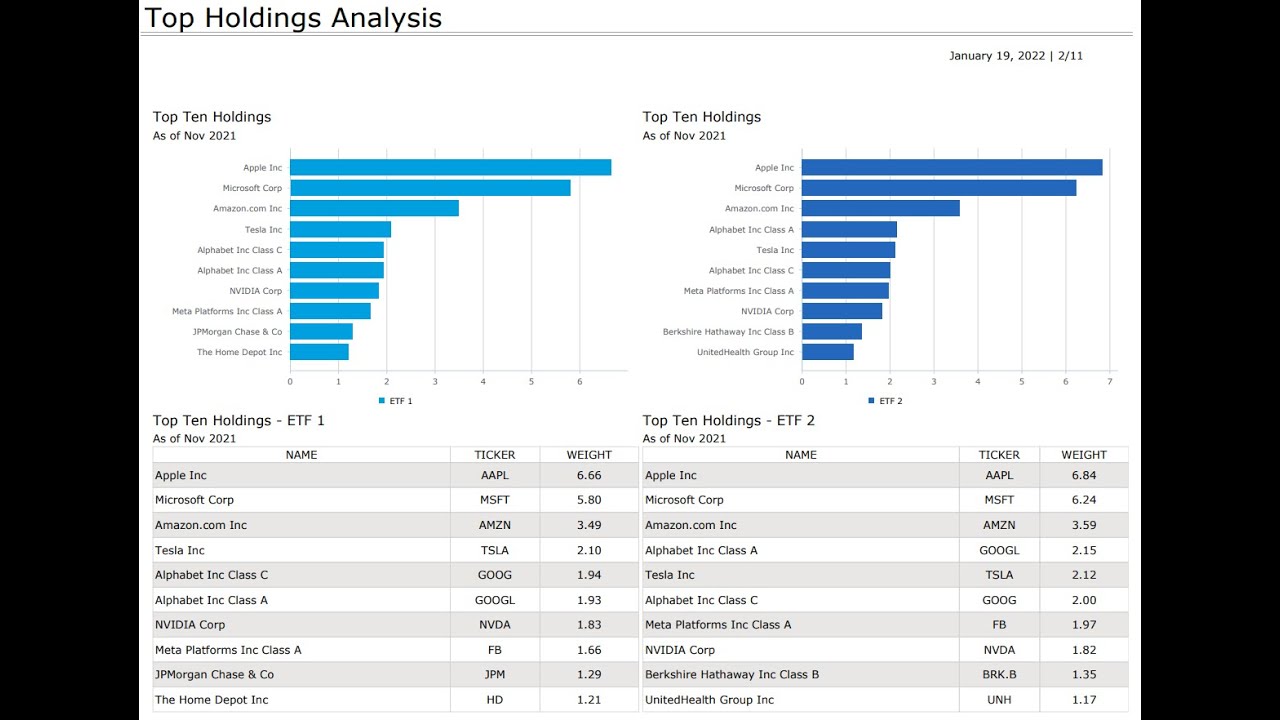
Task: Select the BRK.B ticker cell
Action: tap(999, 675)
